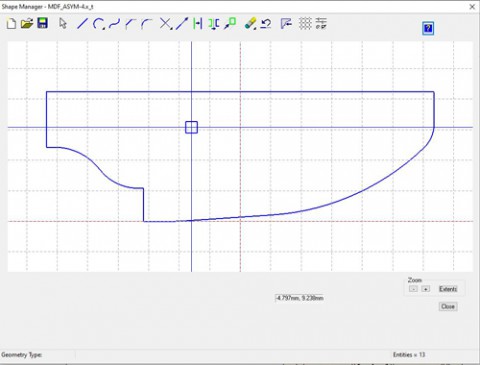Click the Close button
Screen dimensions: 480x365
click(448, 306)
